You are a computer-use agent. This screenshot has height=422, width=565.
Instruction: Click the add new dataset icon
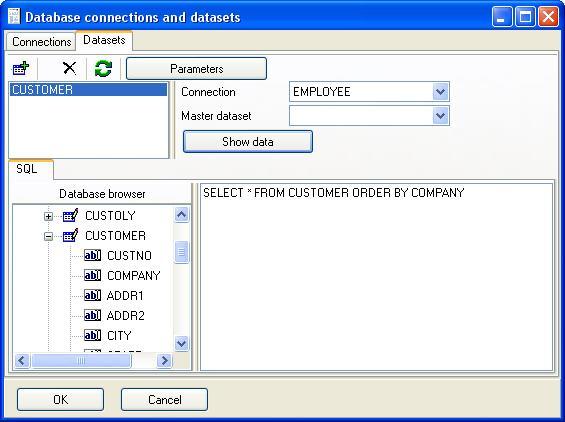click(x=21, y=68)
